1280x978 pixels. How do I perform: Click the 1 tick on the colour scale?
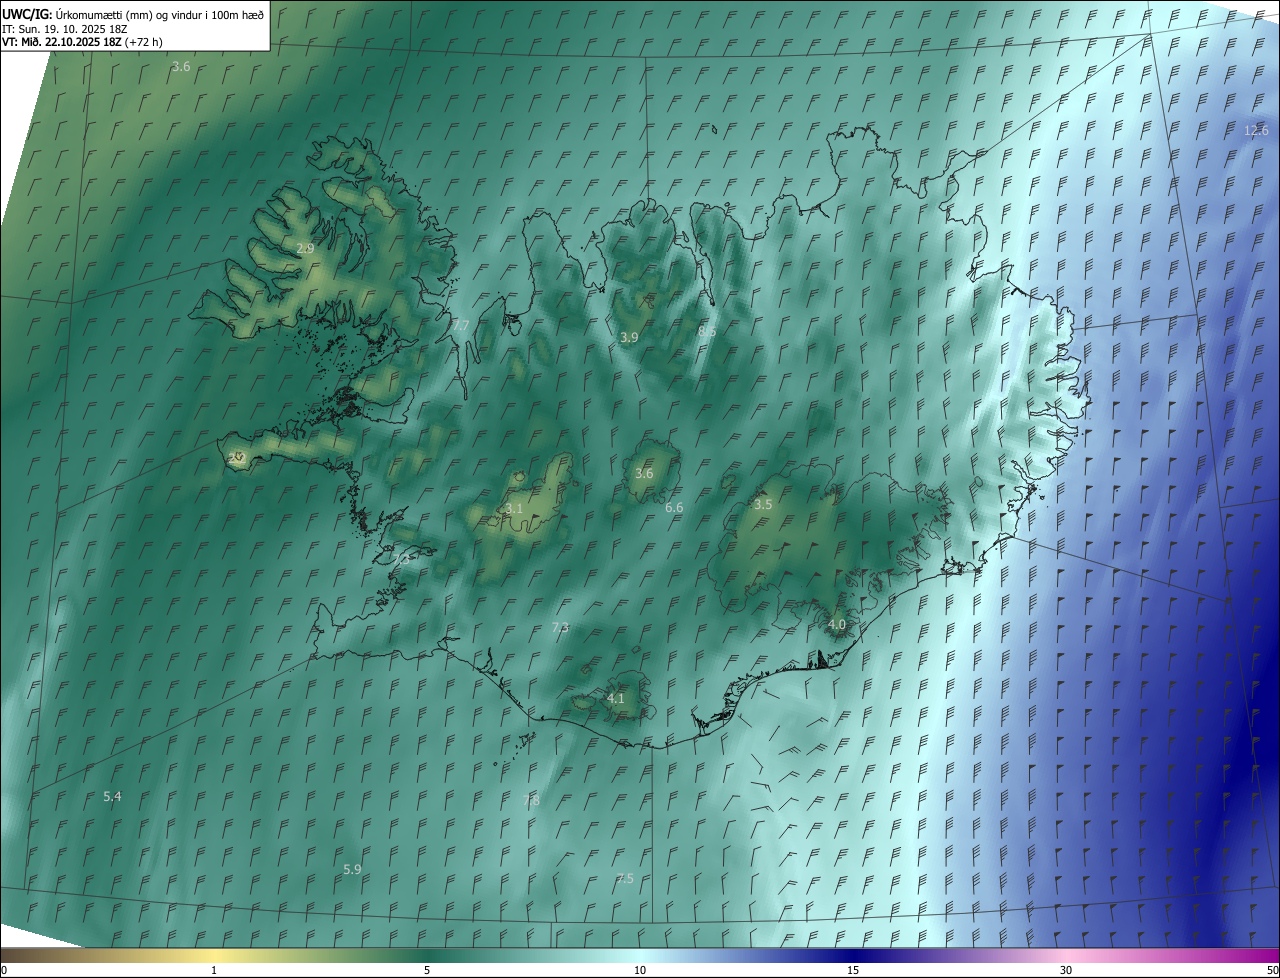tap(214, 971)
